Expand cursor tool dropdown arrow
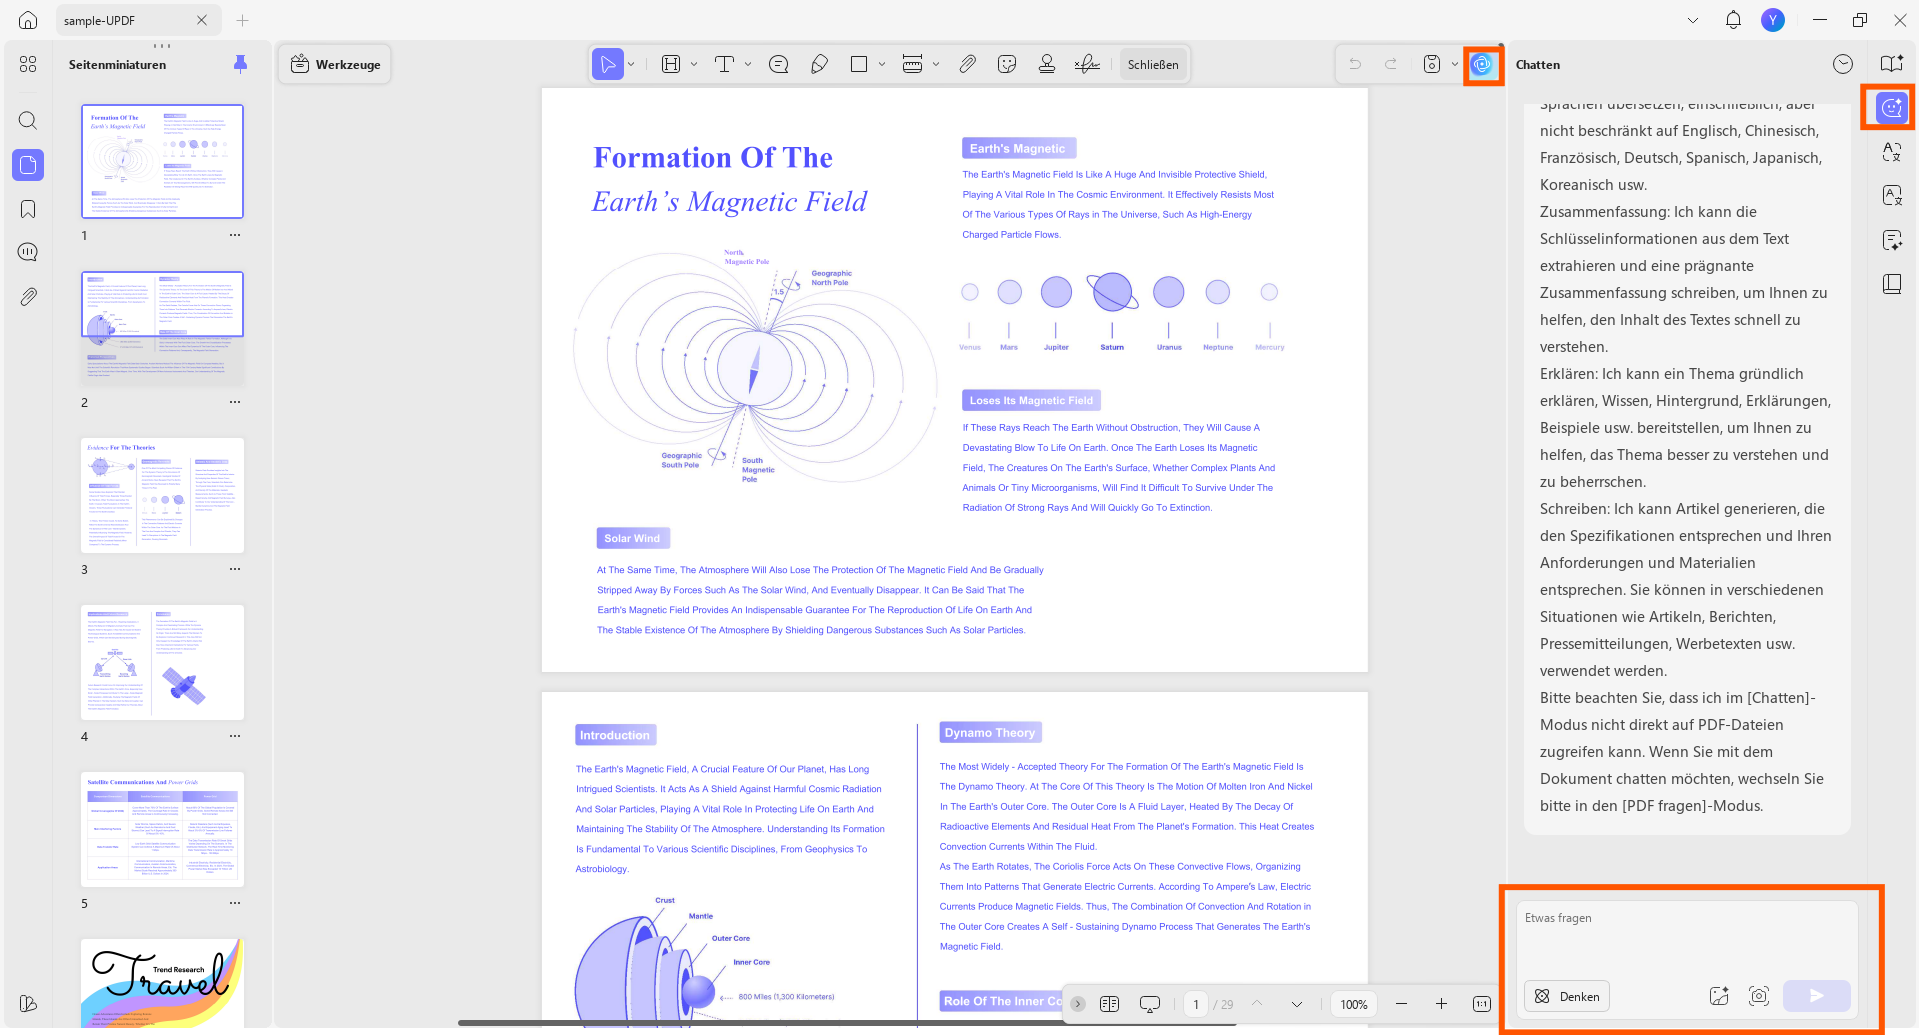Viewport: 1919px width, 1035px height. 632,64
